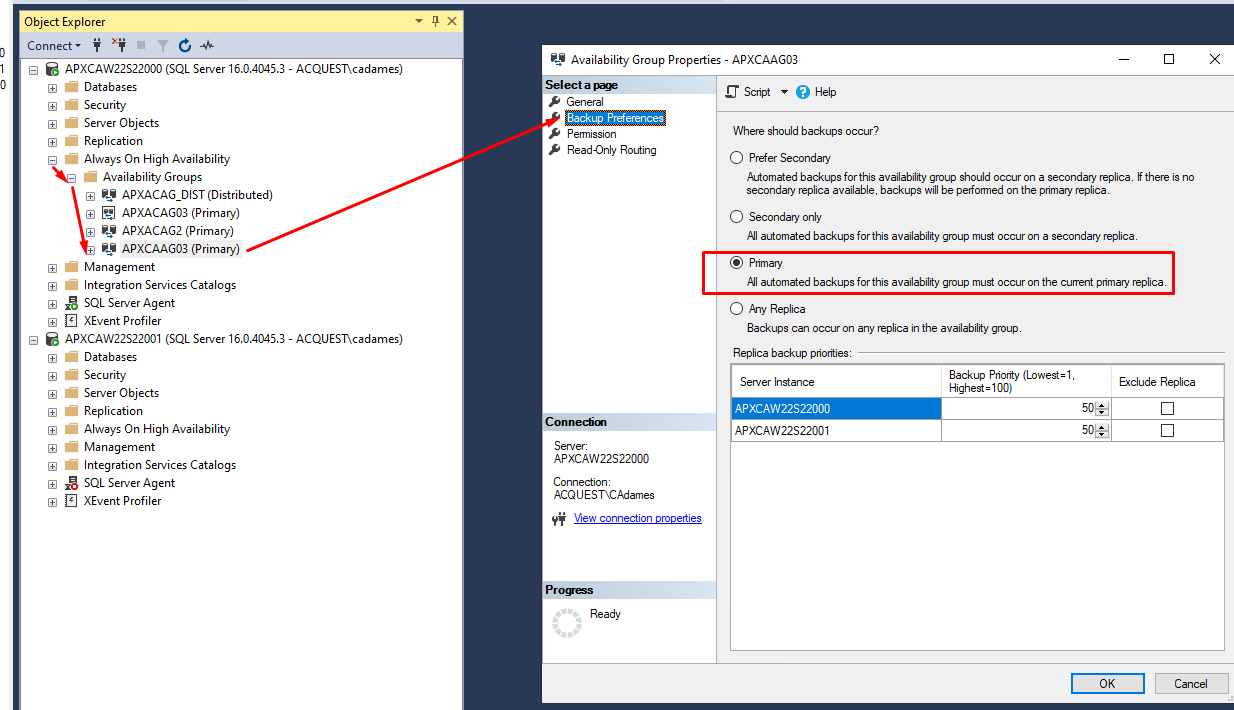Select Databases under APXCAW22S22001
1234x710 pixels.
point(110,357)
